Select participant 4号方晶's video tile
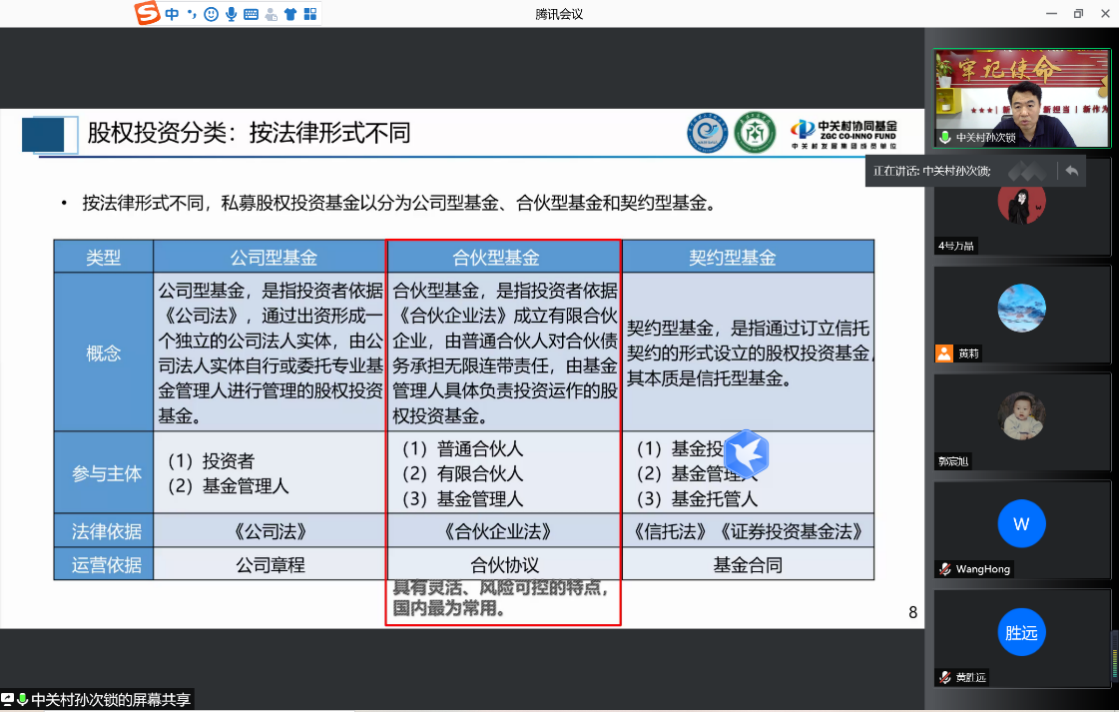Viewport: 1119px width, 712px height. [1021, 205]
